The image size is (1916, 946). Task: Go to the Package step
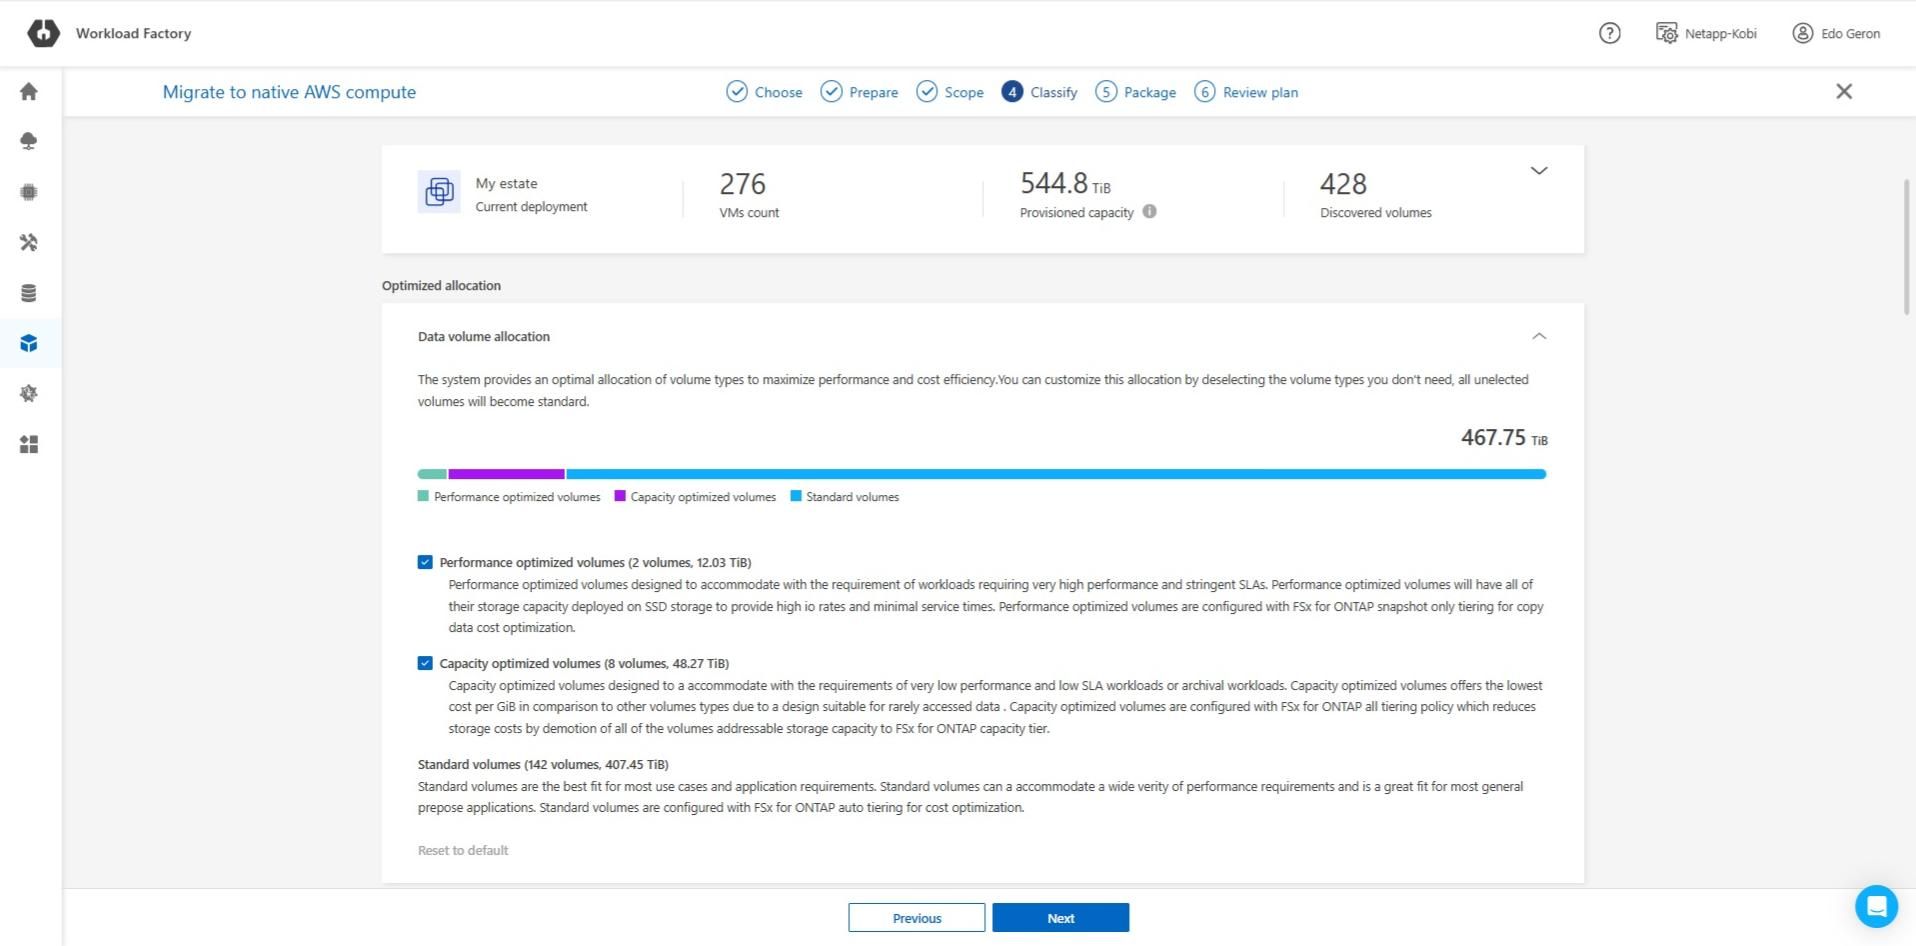coord(1136,92)
